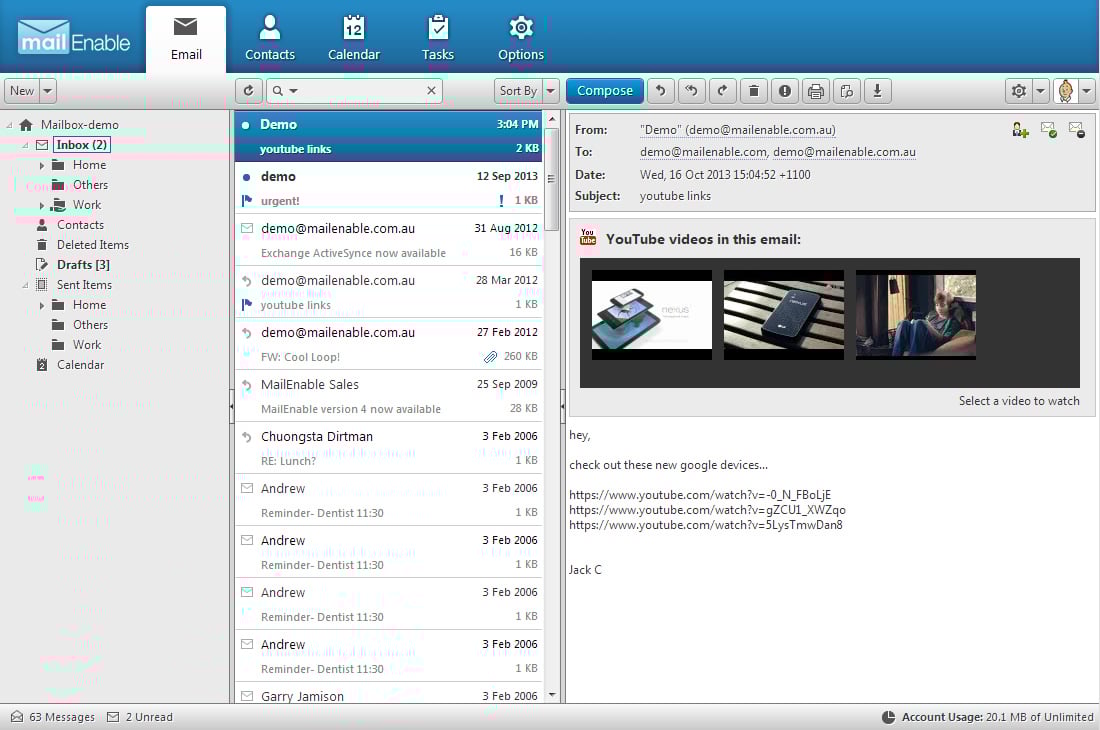Click the Reply All double-arrow icon

[x=691, y=91]
